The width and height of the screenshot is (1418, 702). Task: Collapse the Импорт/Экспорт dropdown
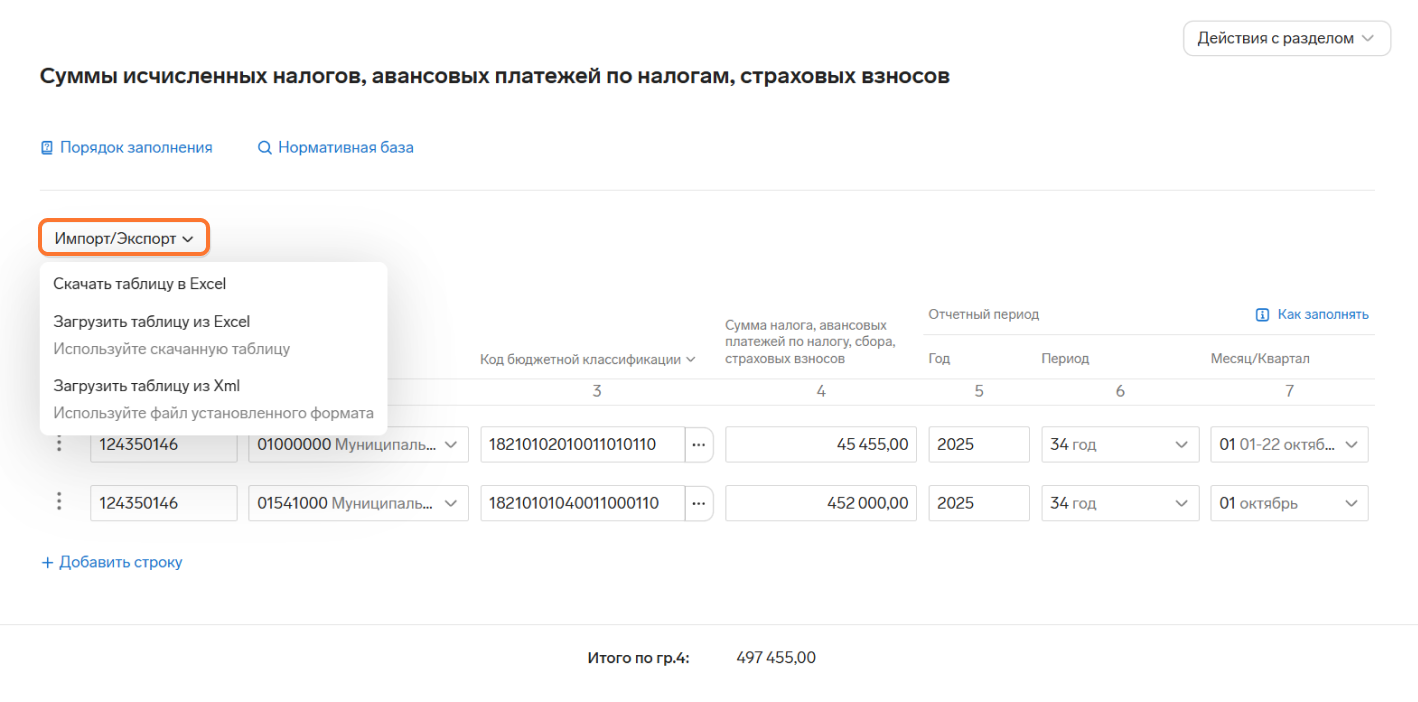pyautogui.click(x=124, y=239)
